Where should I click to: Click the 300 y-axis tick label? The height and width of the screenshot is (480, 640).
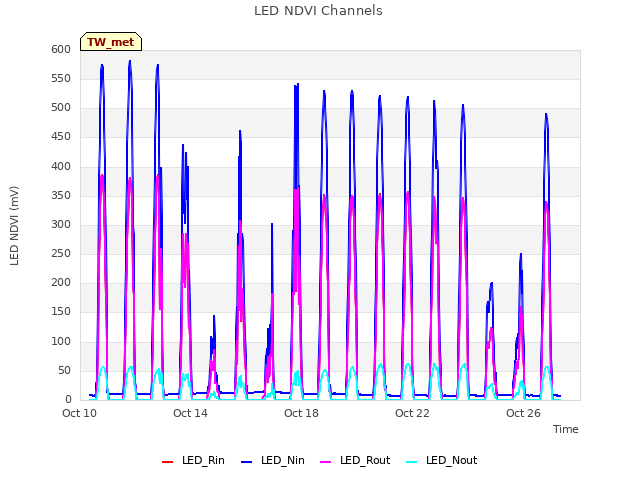[x=61, y=224]
